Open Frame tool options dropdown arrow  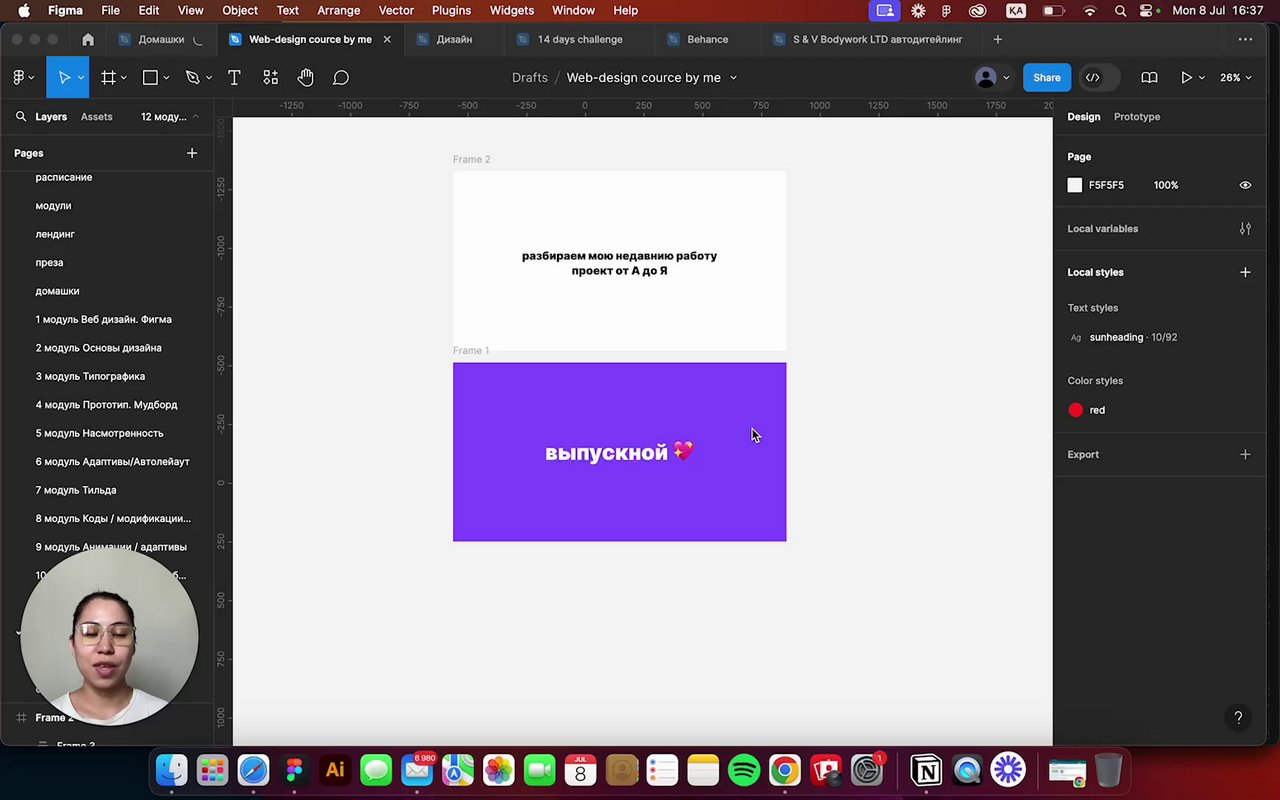(x=124, y=77)
